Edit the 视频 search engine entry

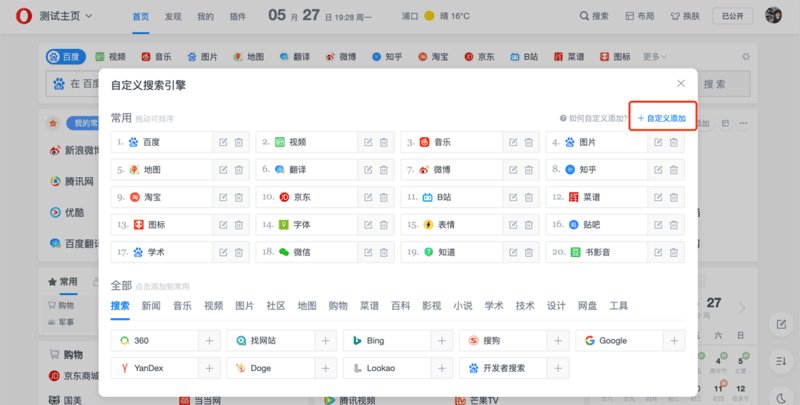368,142
